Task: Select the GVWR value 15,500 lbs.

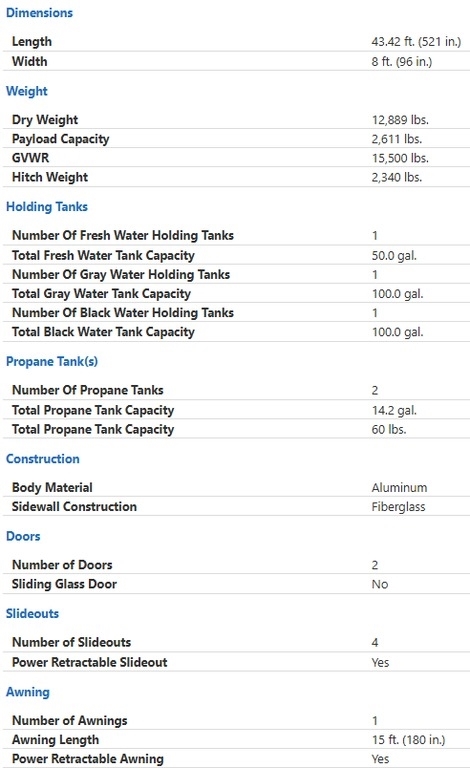Action: coord(400,158)
